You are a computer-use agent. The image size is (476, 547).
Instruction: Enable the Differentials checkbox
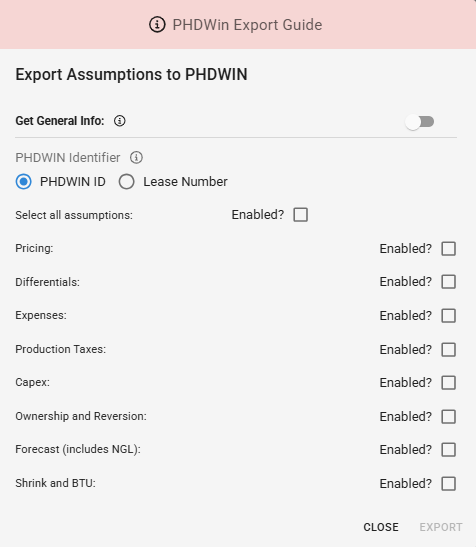tap(448, 282)
